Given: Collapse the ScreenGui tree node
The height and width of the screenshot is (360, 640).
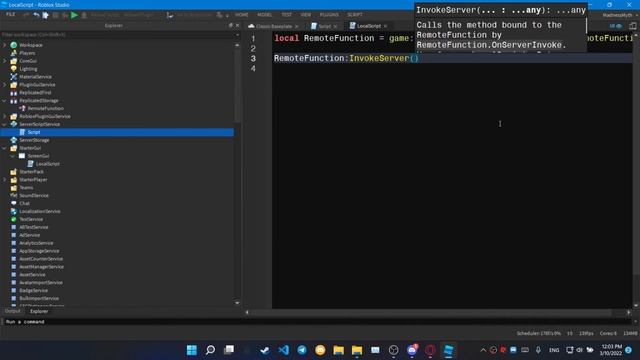Looking at the screenshot, I should tap(13, 156).
